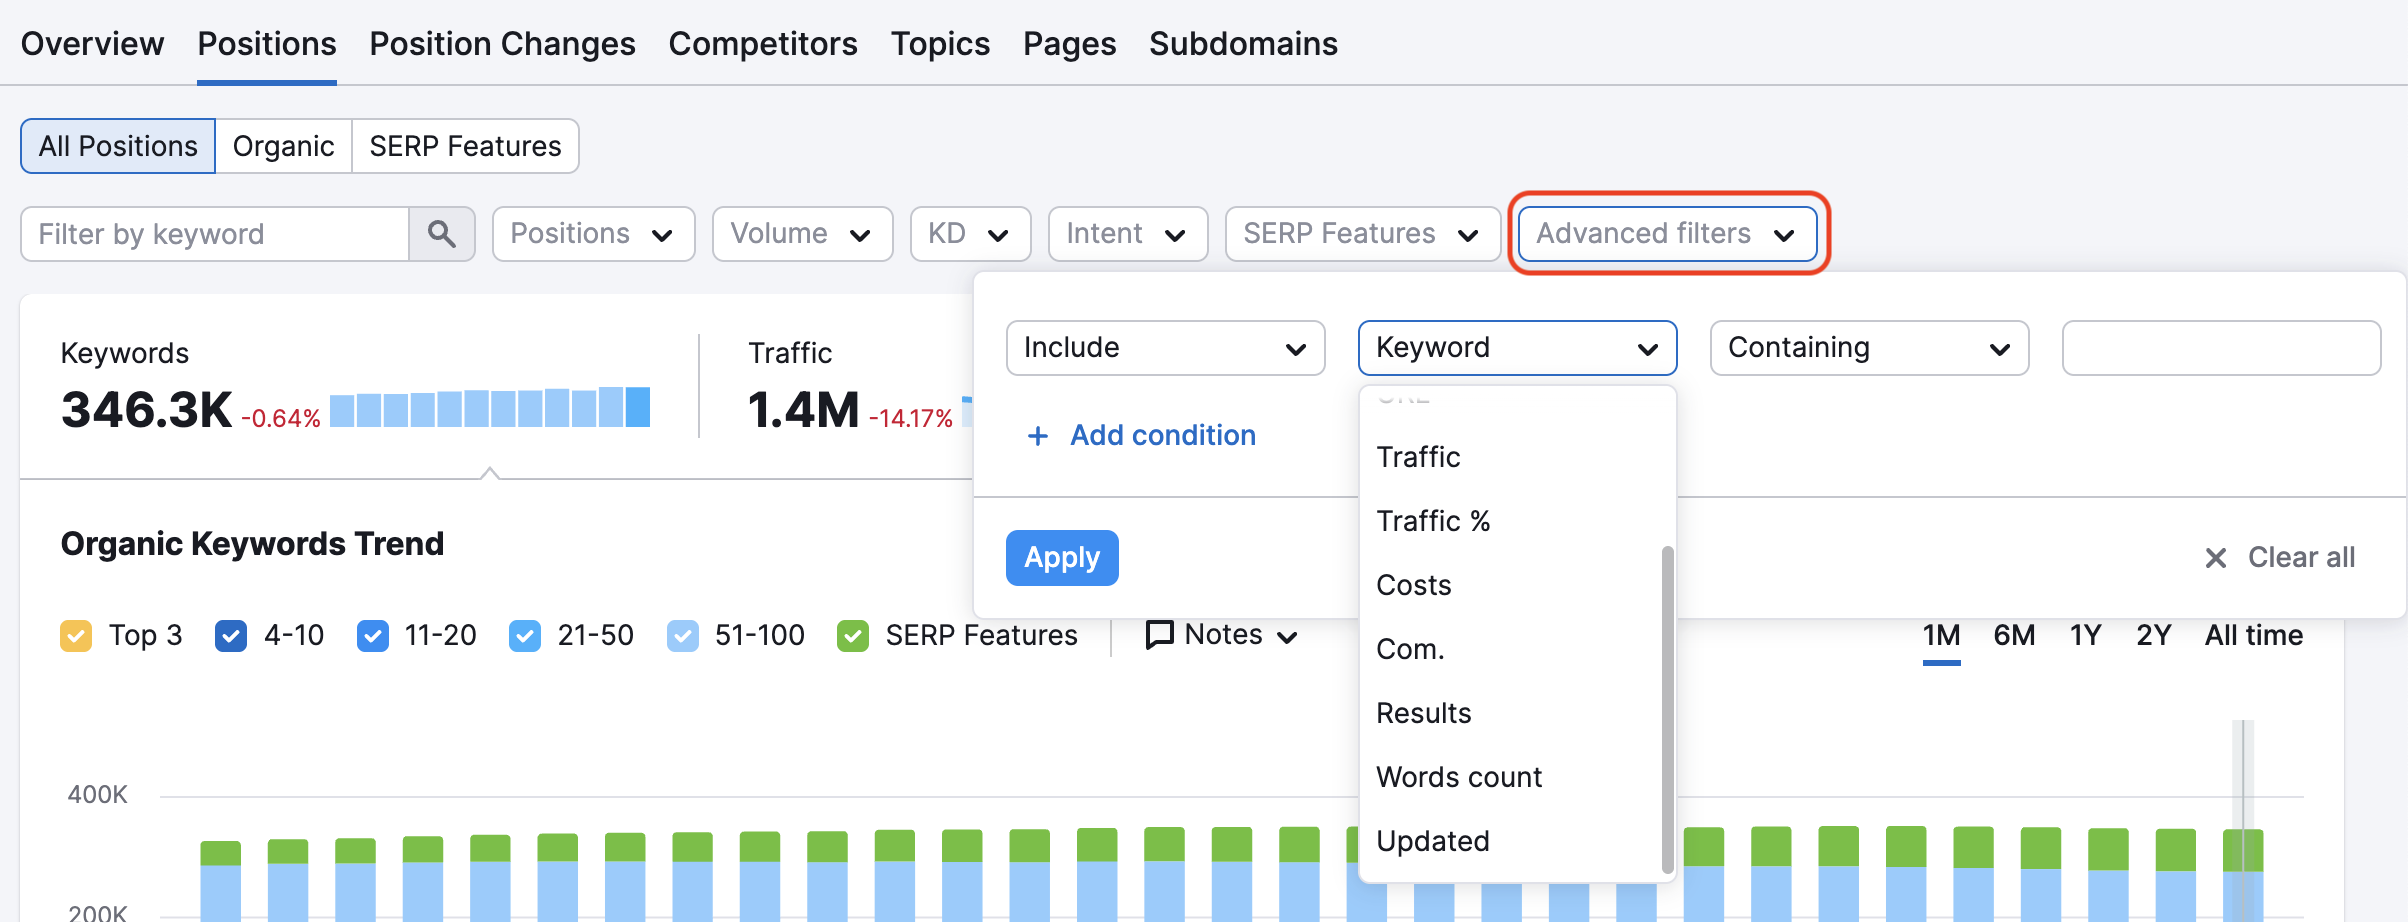Expand the Intent filter dropdown
Screen dimensions: 2408x922
1127,233
